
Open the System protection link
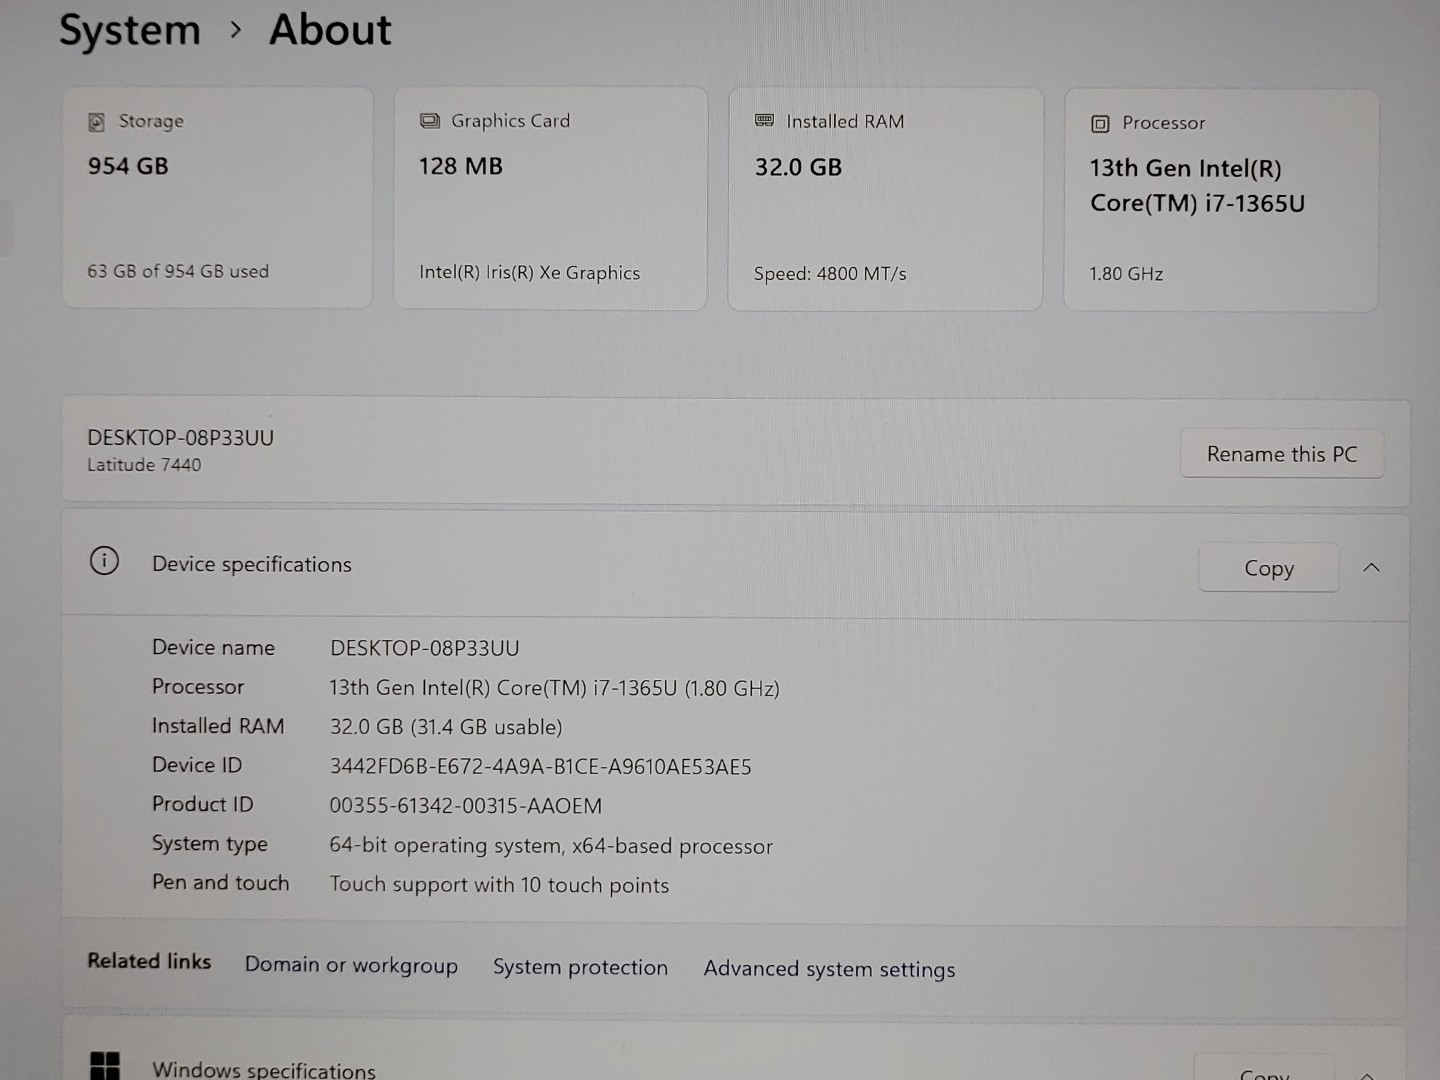580,967
